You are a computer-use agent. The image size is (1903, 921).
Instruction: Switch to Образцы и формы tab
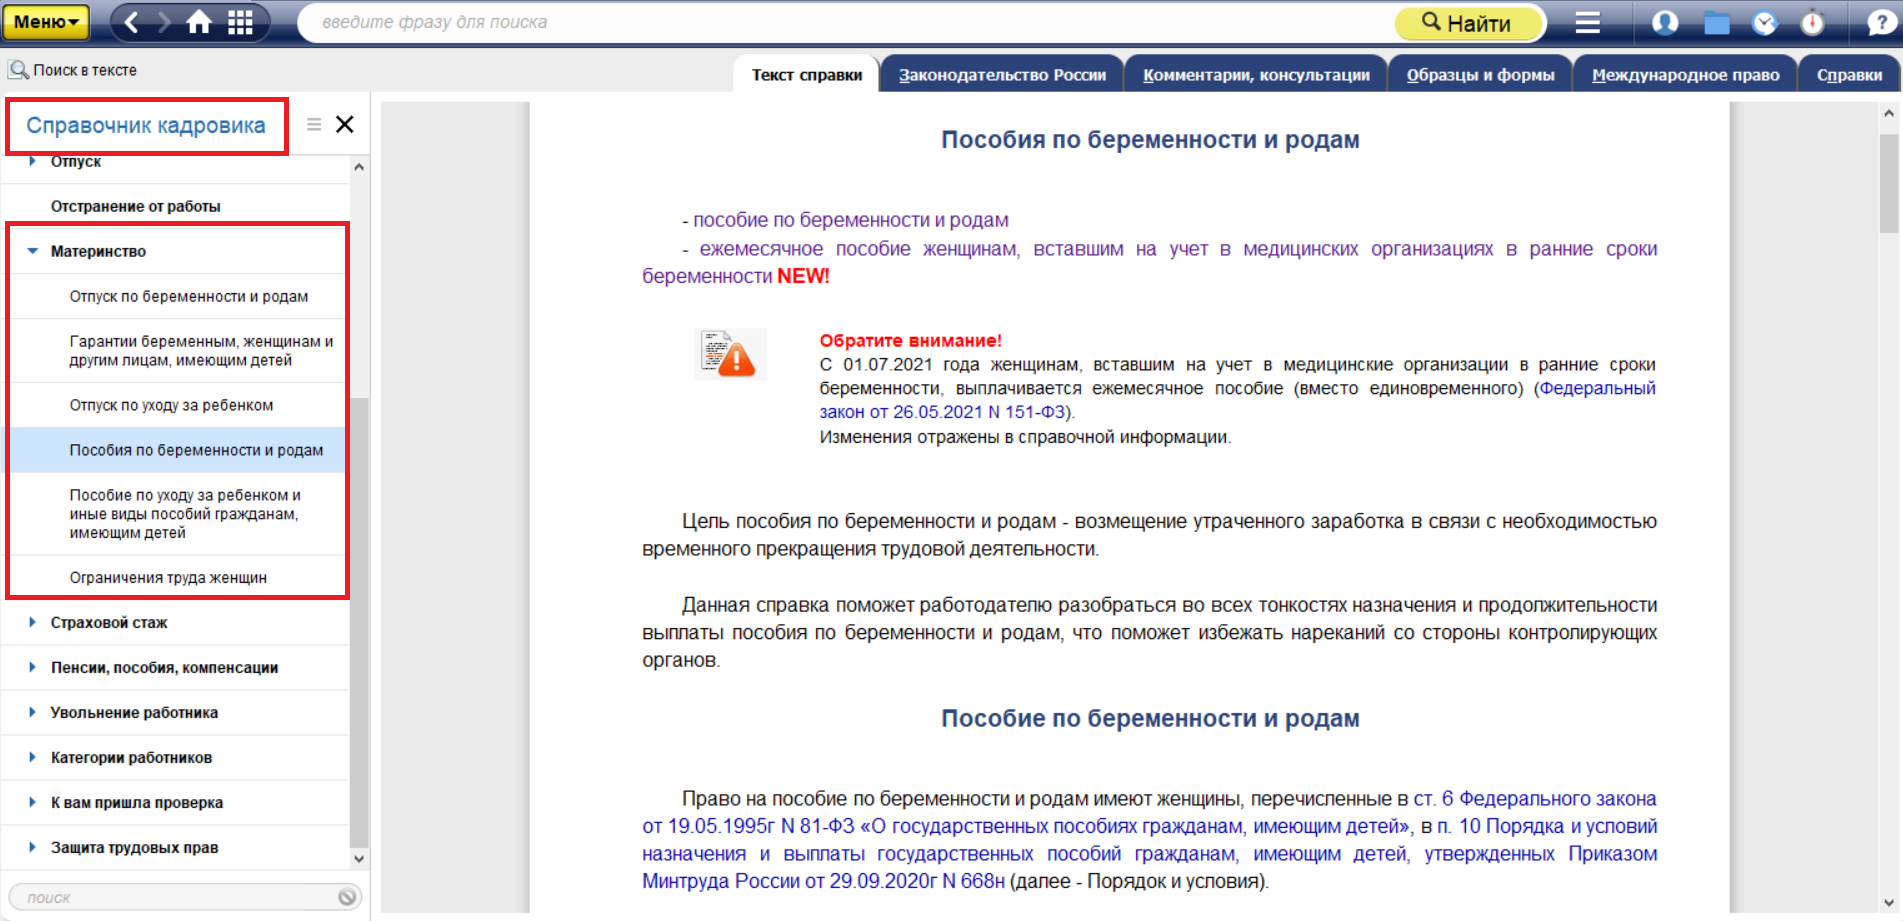(x=1480, y=75)
